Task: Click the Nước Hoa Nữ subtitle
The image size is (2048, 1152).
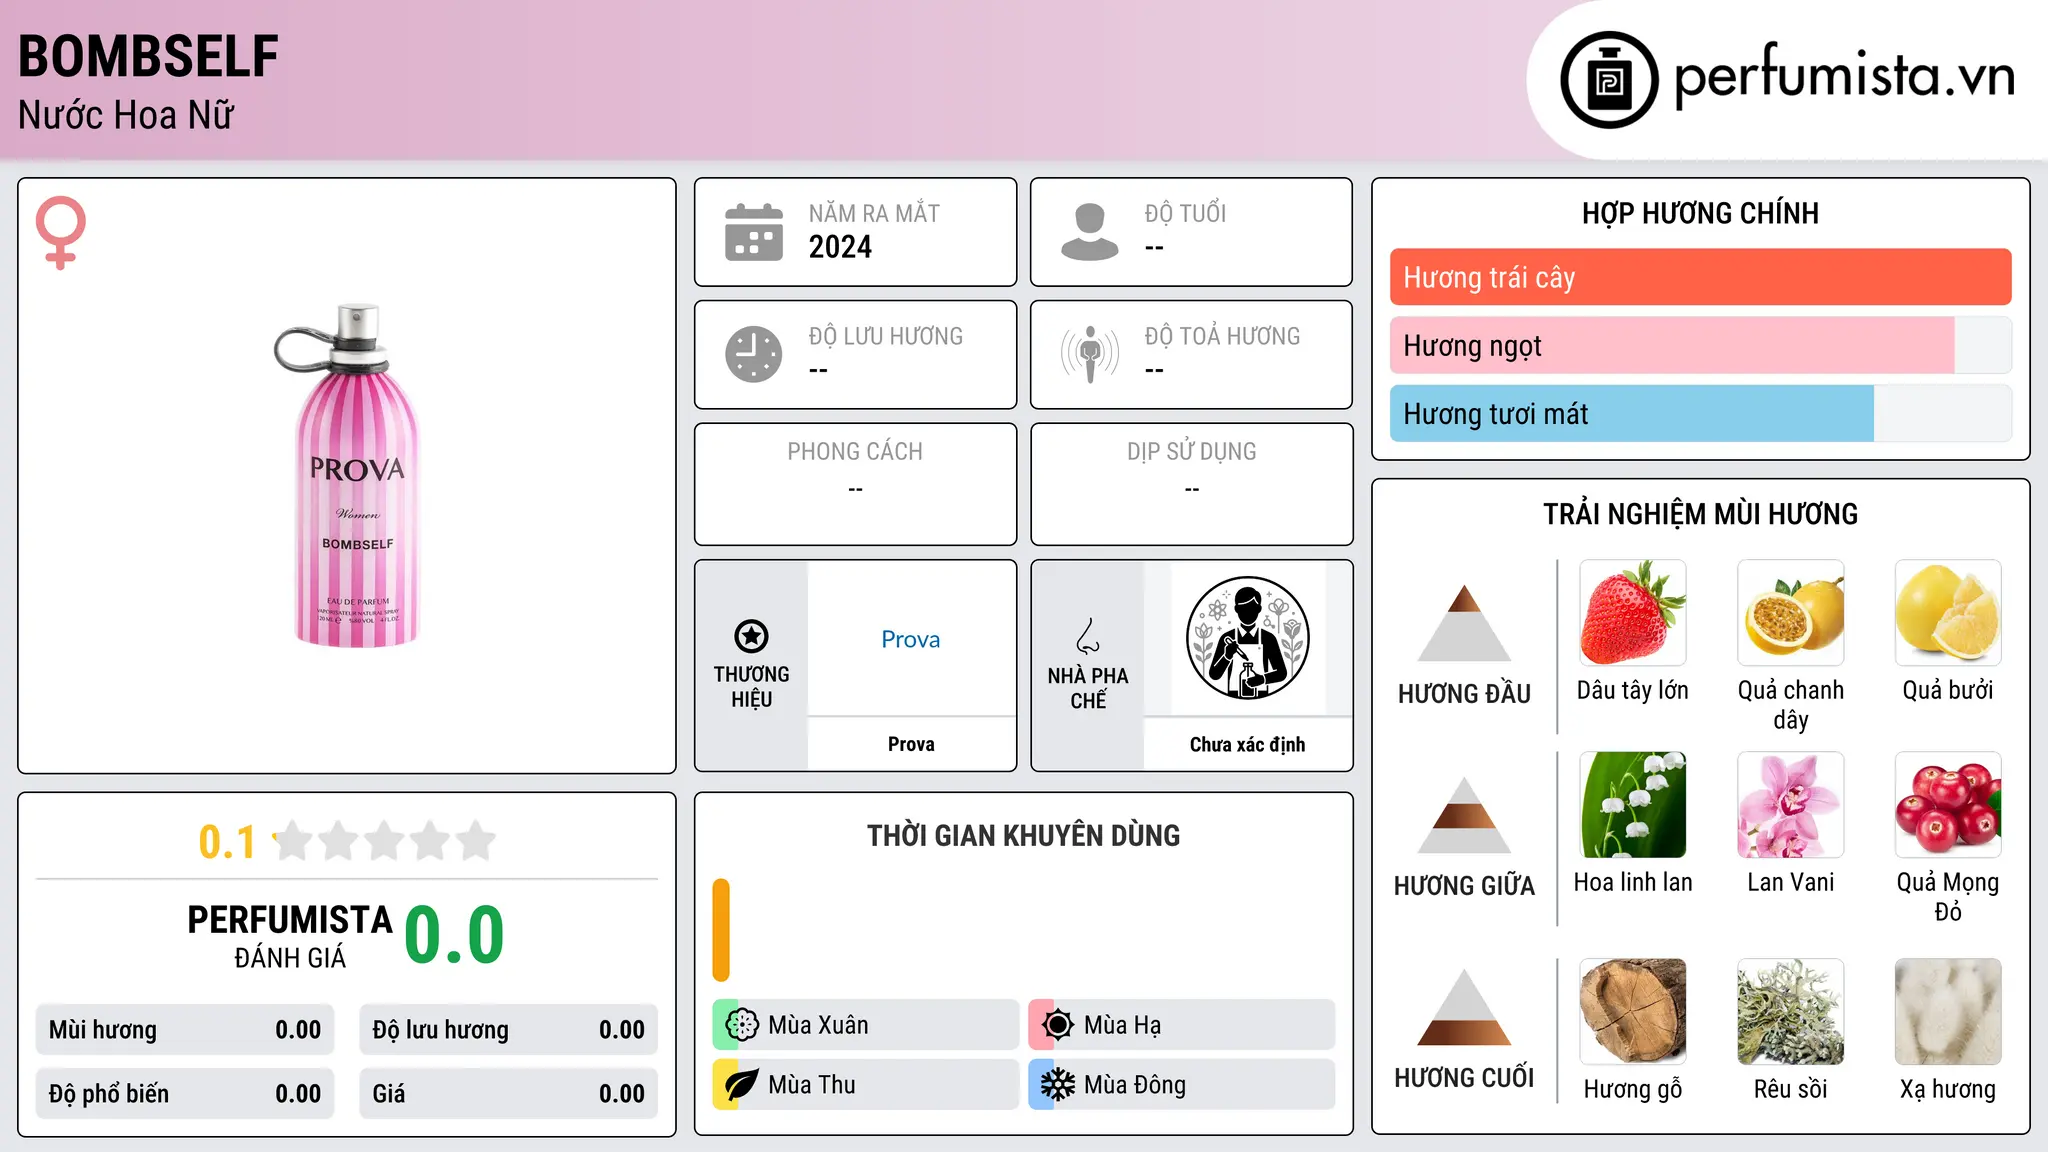Action: point(126,115)
